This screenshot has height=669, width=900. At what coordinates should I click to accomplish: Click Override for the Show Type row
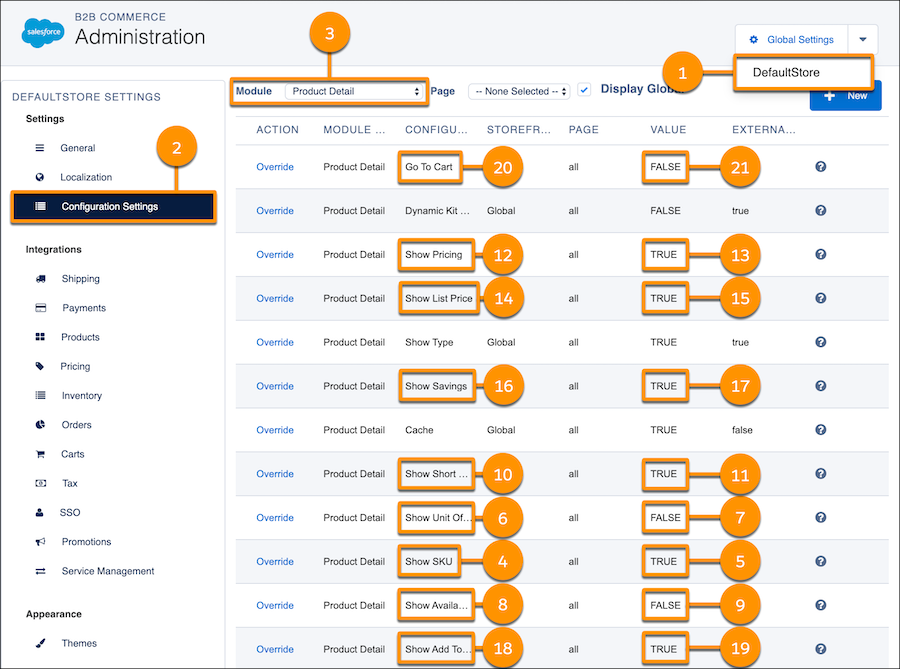pyautogui.click(x=275, y=343)
